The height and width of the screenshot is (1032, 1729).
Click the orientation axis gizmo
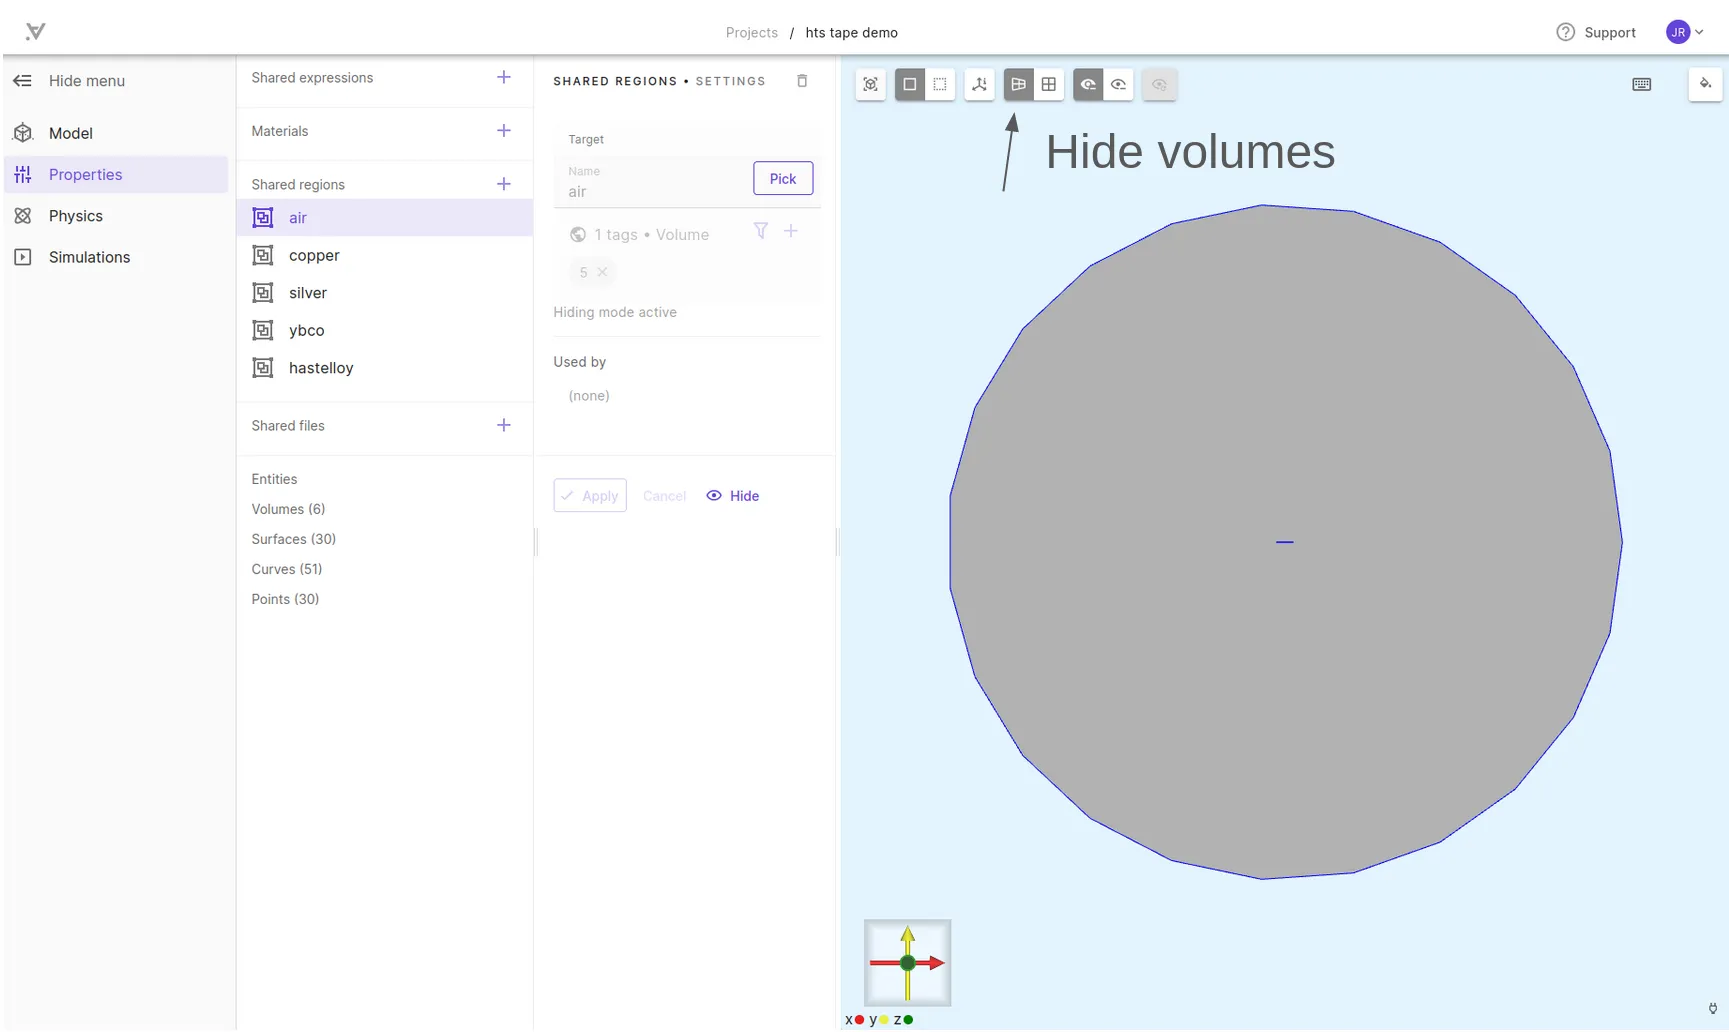908,963
